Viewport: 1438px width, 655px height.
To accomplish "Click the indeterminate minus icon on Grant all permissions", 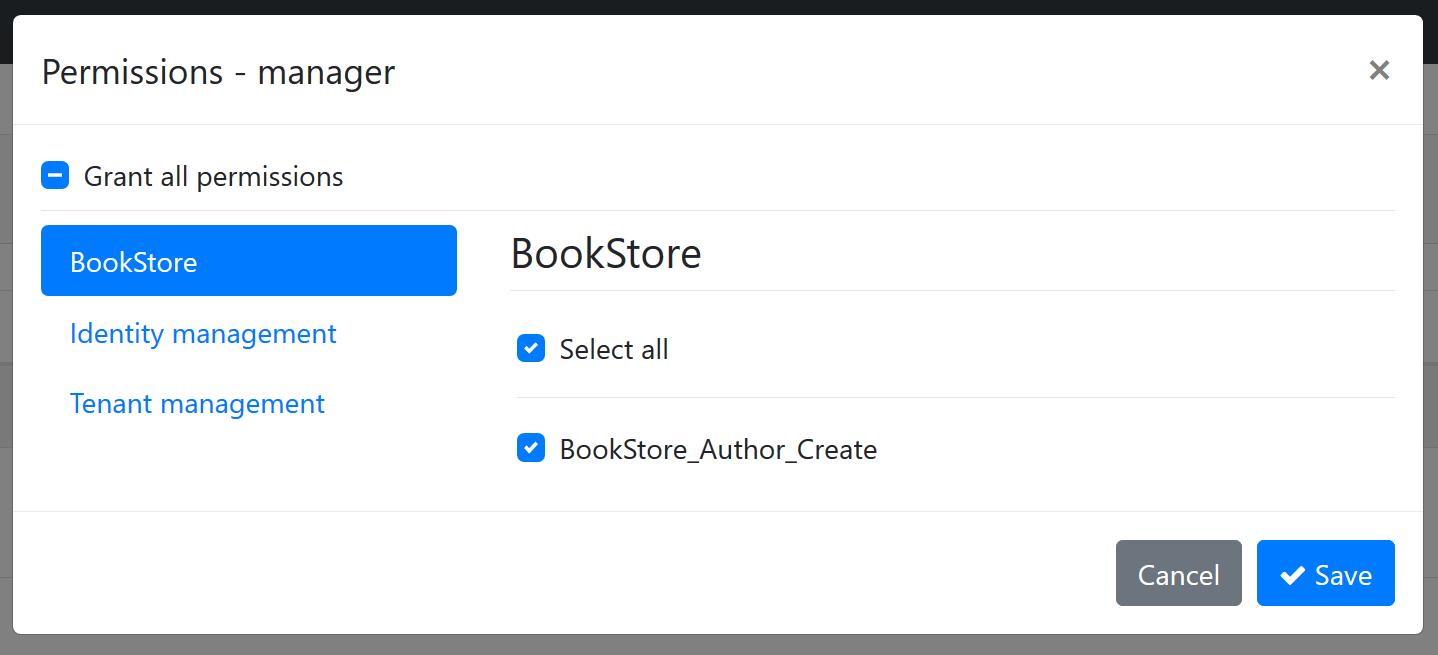I will pos(55,174).
